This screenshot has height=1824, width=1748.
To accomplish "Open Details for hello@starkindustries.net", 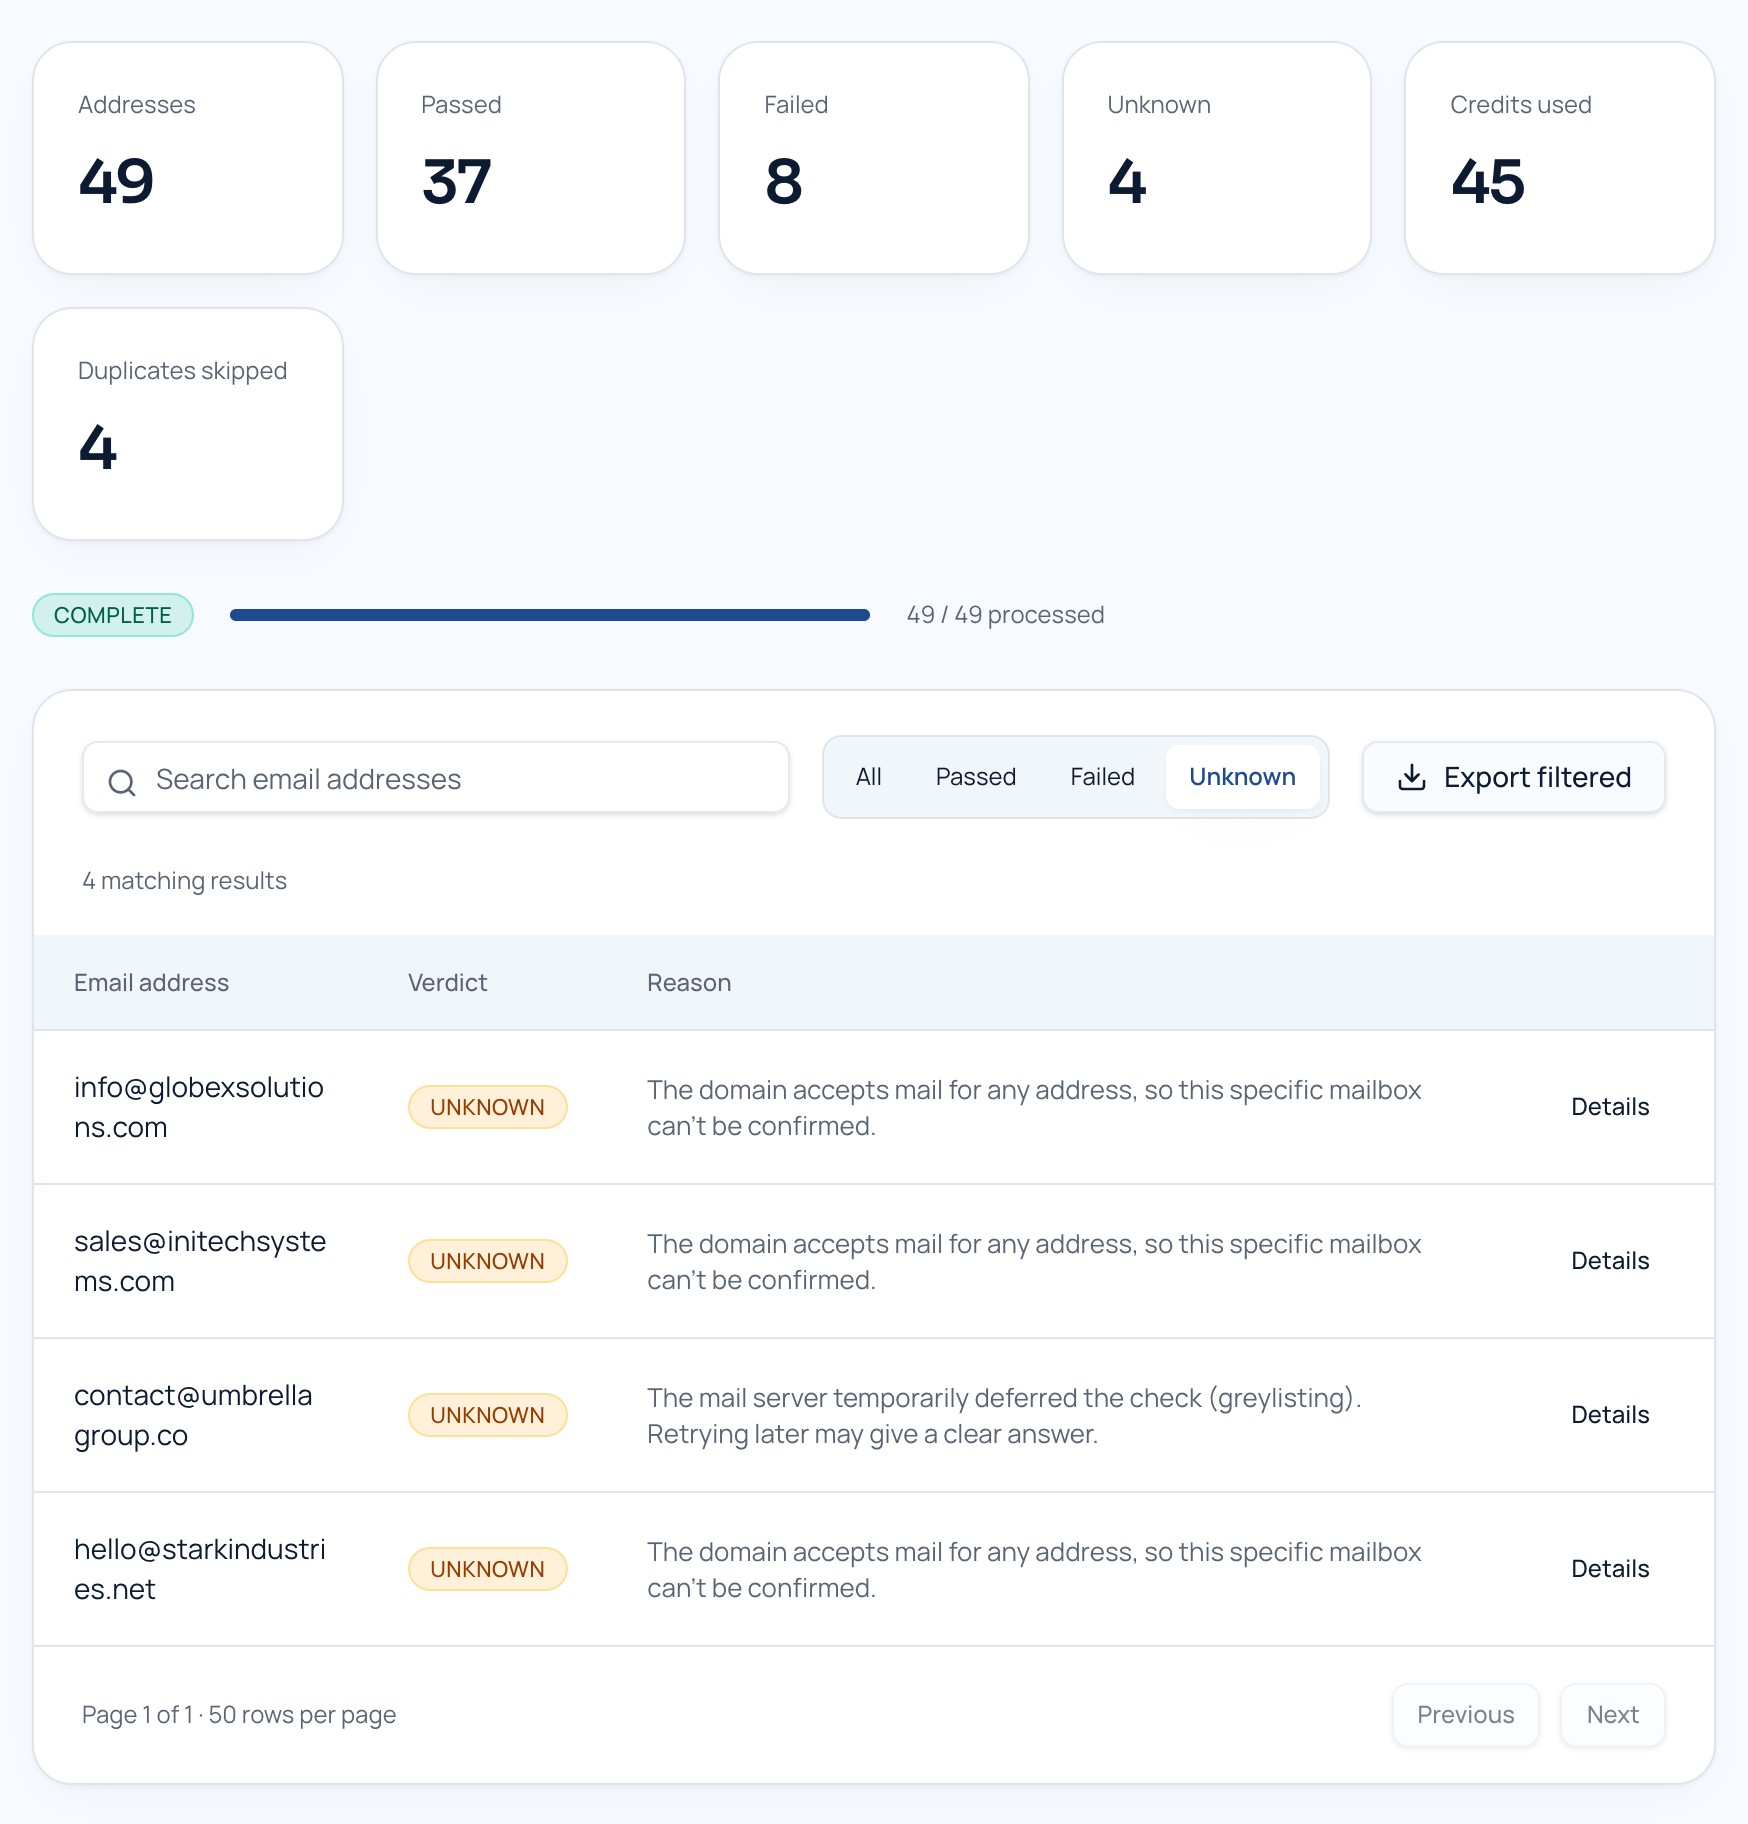I will (1609, 1569).
